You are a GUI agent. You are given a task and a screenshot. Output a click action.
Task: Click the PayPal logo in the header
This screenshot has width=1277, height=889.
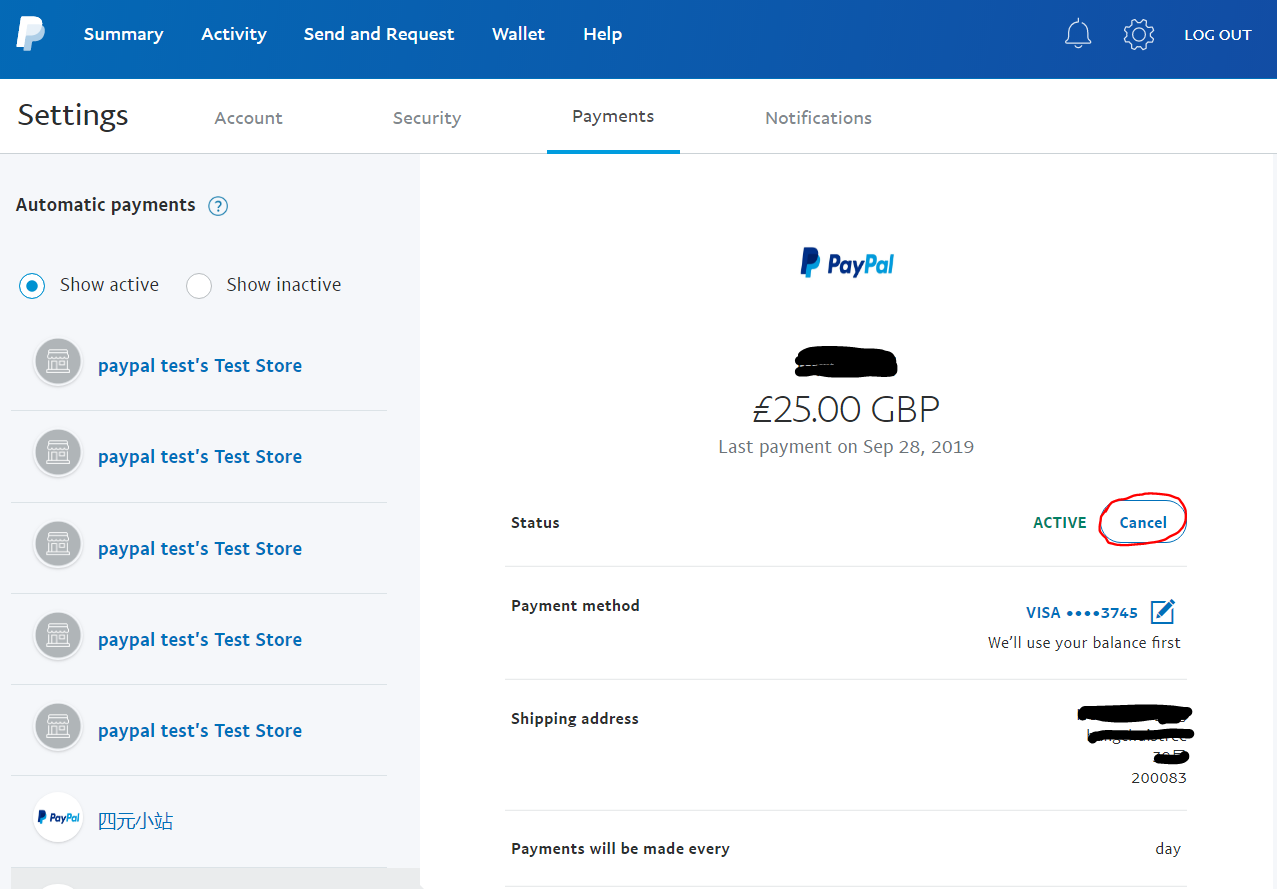[x=30, y=33]
